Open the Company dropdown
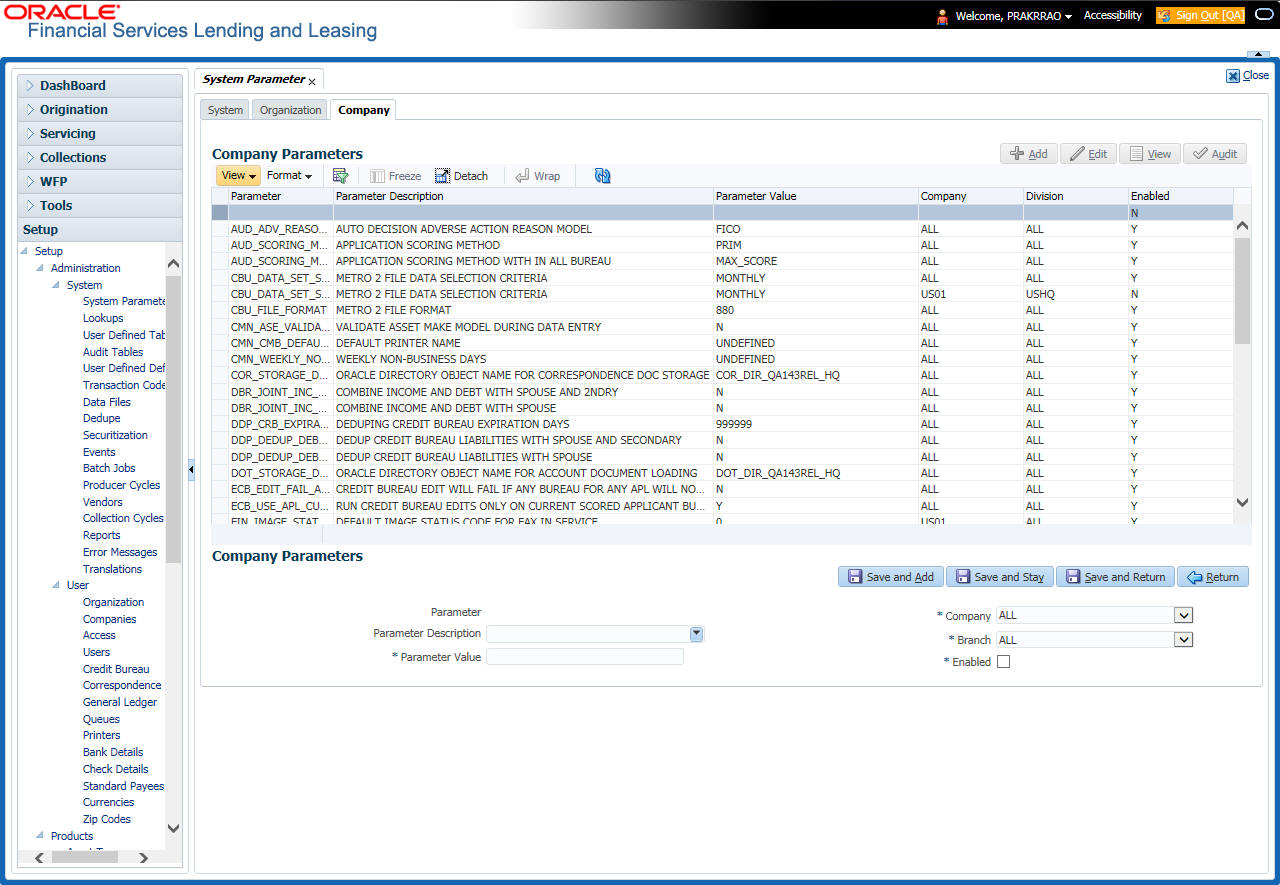1280x885 pixels. tap(1184, 616)
